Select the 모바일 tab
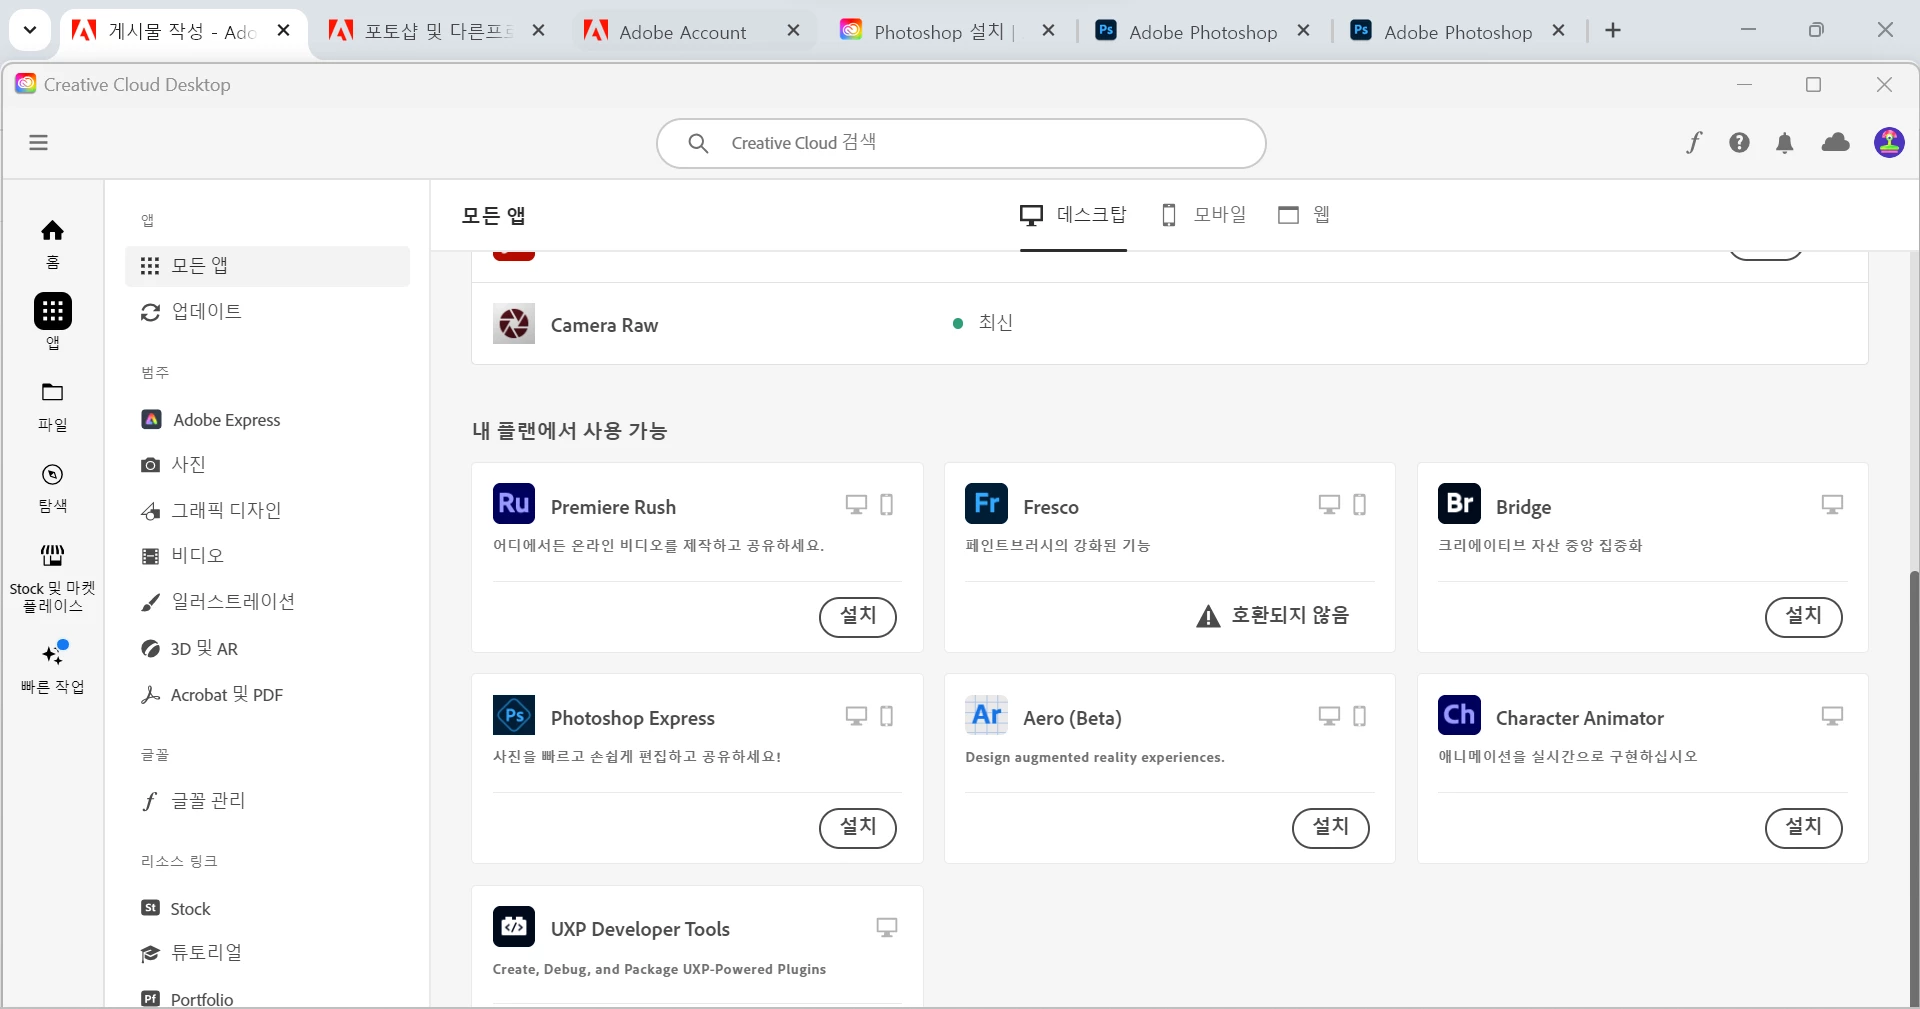The height and width of the screenshot is (1009, 1920). click(x=1204, y=215)
